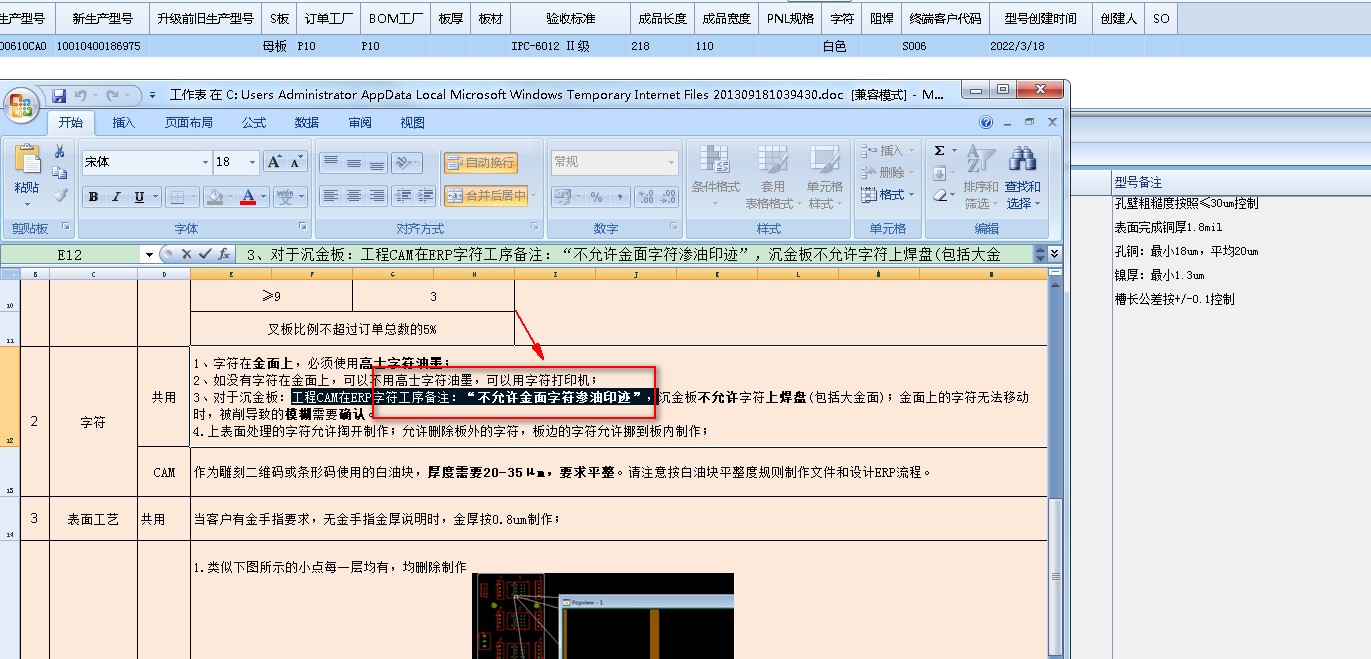Expand the formula bar with chevron

pyautogui.click(x=1054, y=255)
